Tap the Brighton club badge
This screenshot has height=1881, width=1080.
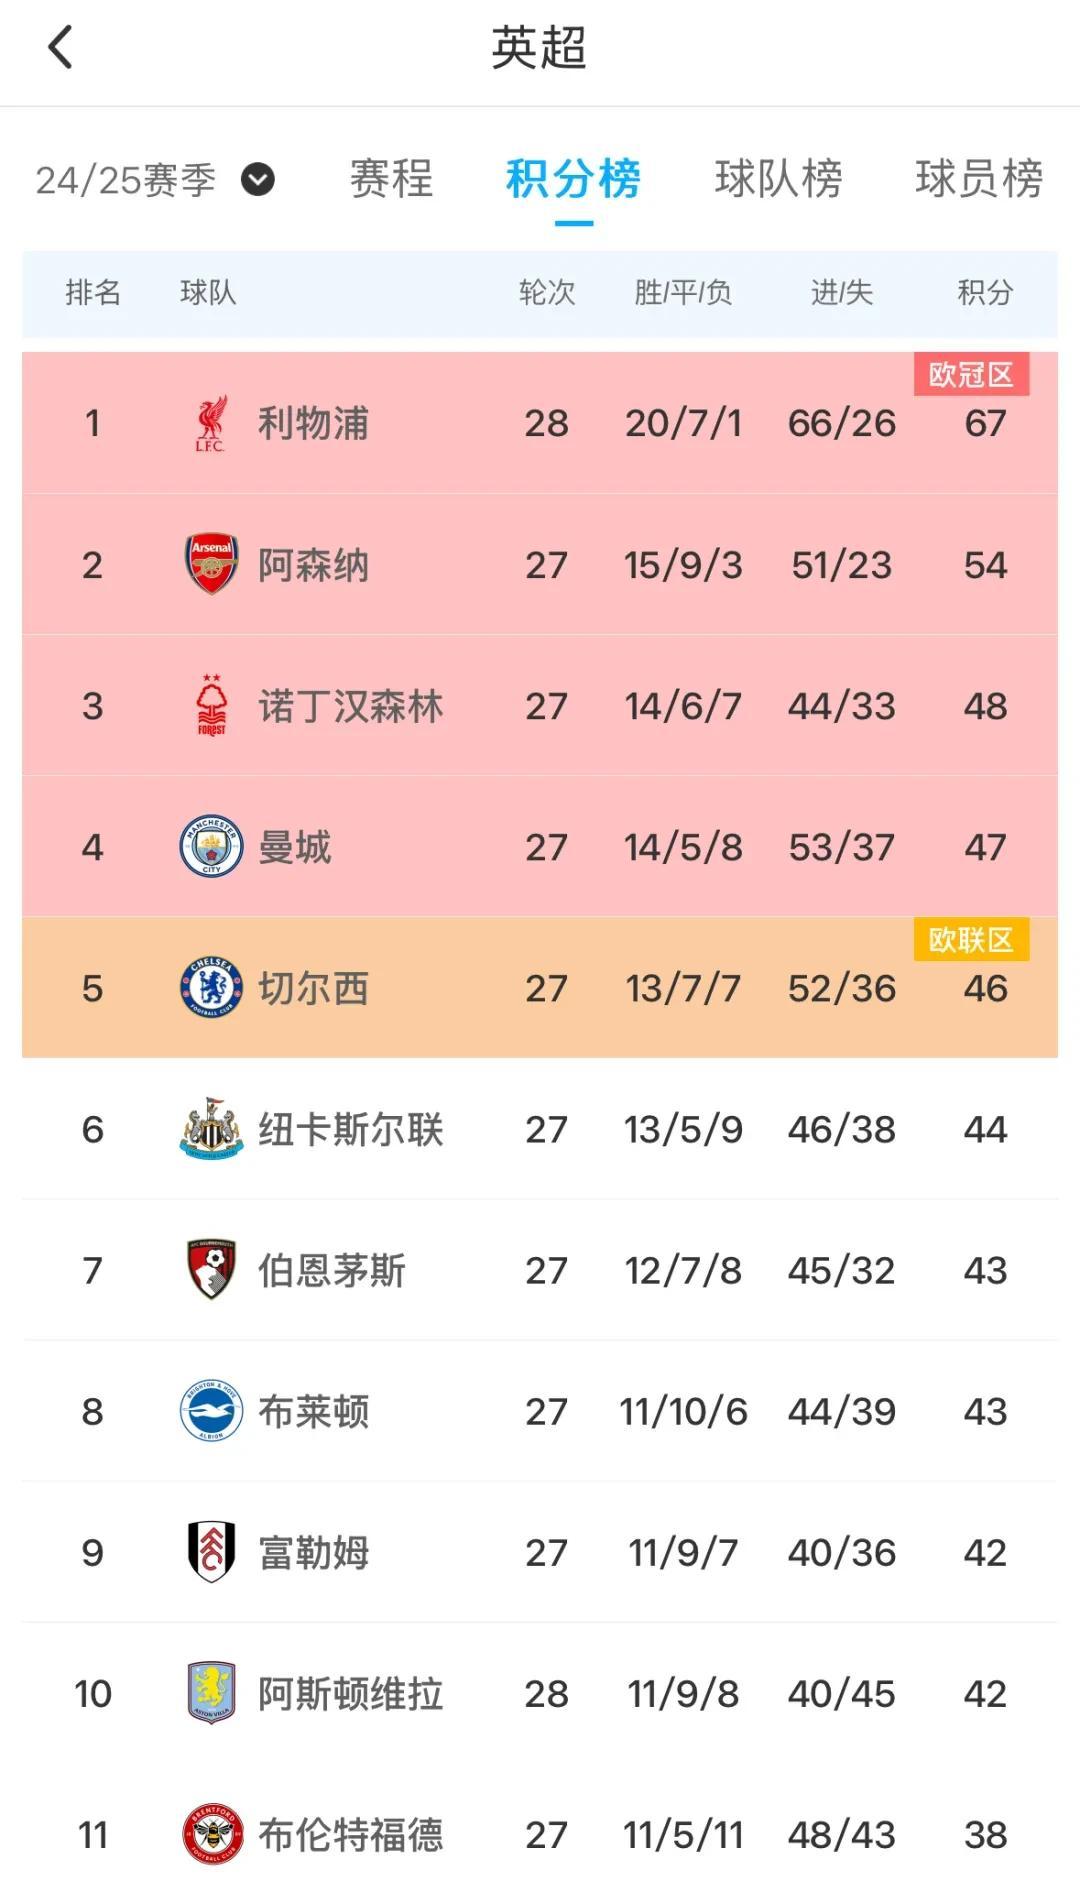pos(211,1411)
